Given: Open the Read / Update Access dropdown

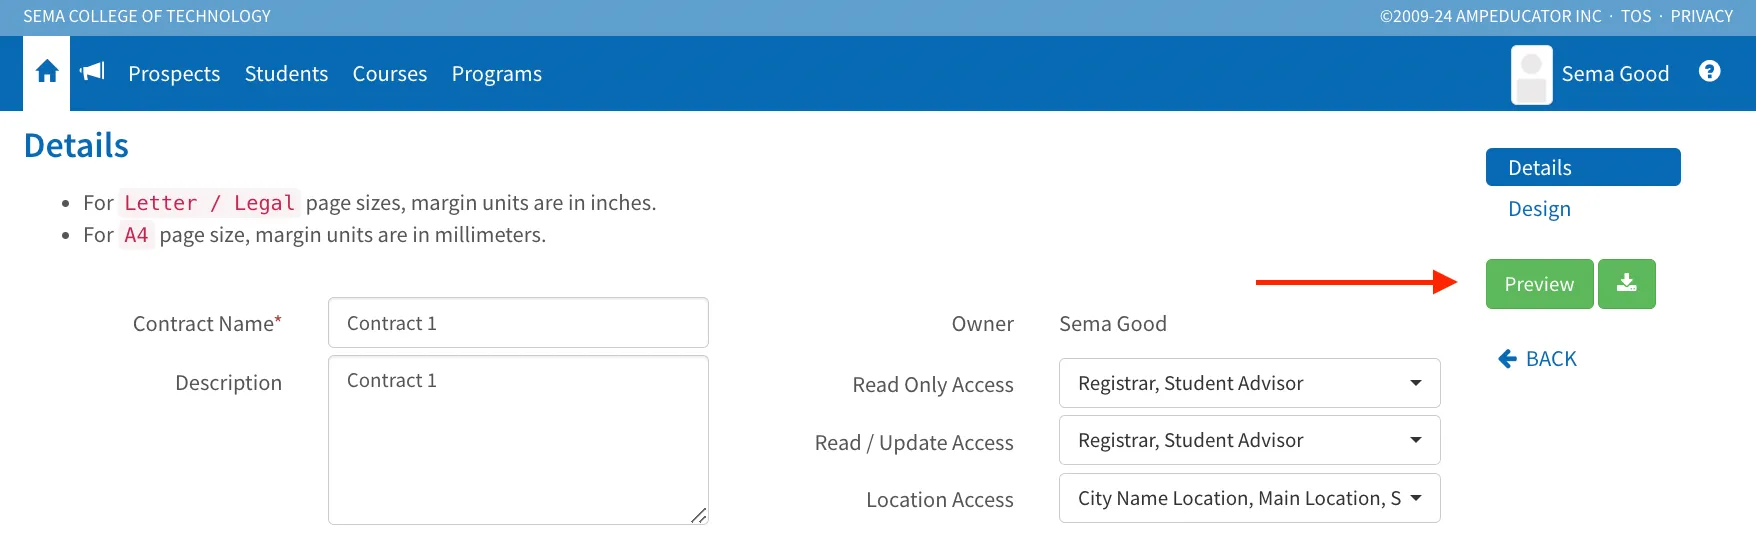Looking at the screenshot, I should 1249,440.
